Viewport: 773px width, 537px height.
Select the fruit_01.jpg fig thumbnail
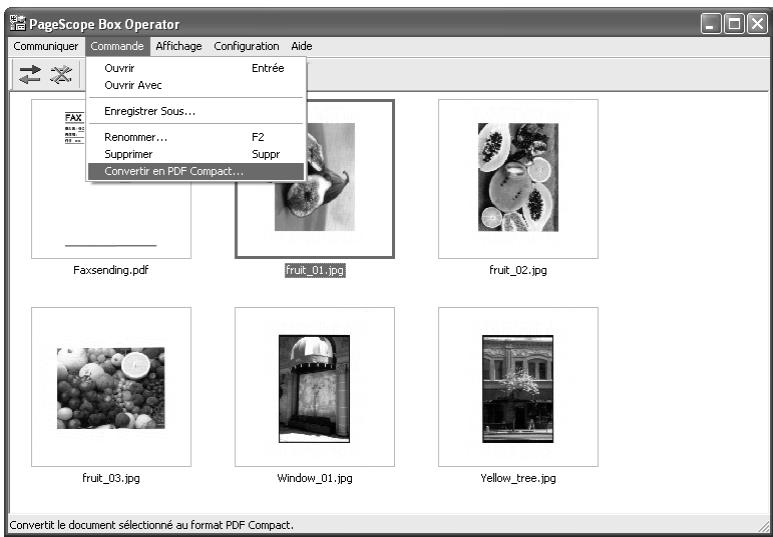pos(315,179)
